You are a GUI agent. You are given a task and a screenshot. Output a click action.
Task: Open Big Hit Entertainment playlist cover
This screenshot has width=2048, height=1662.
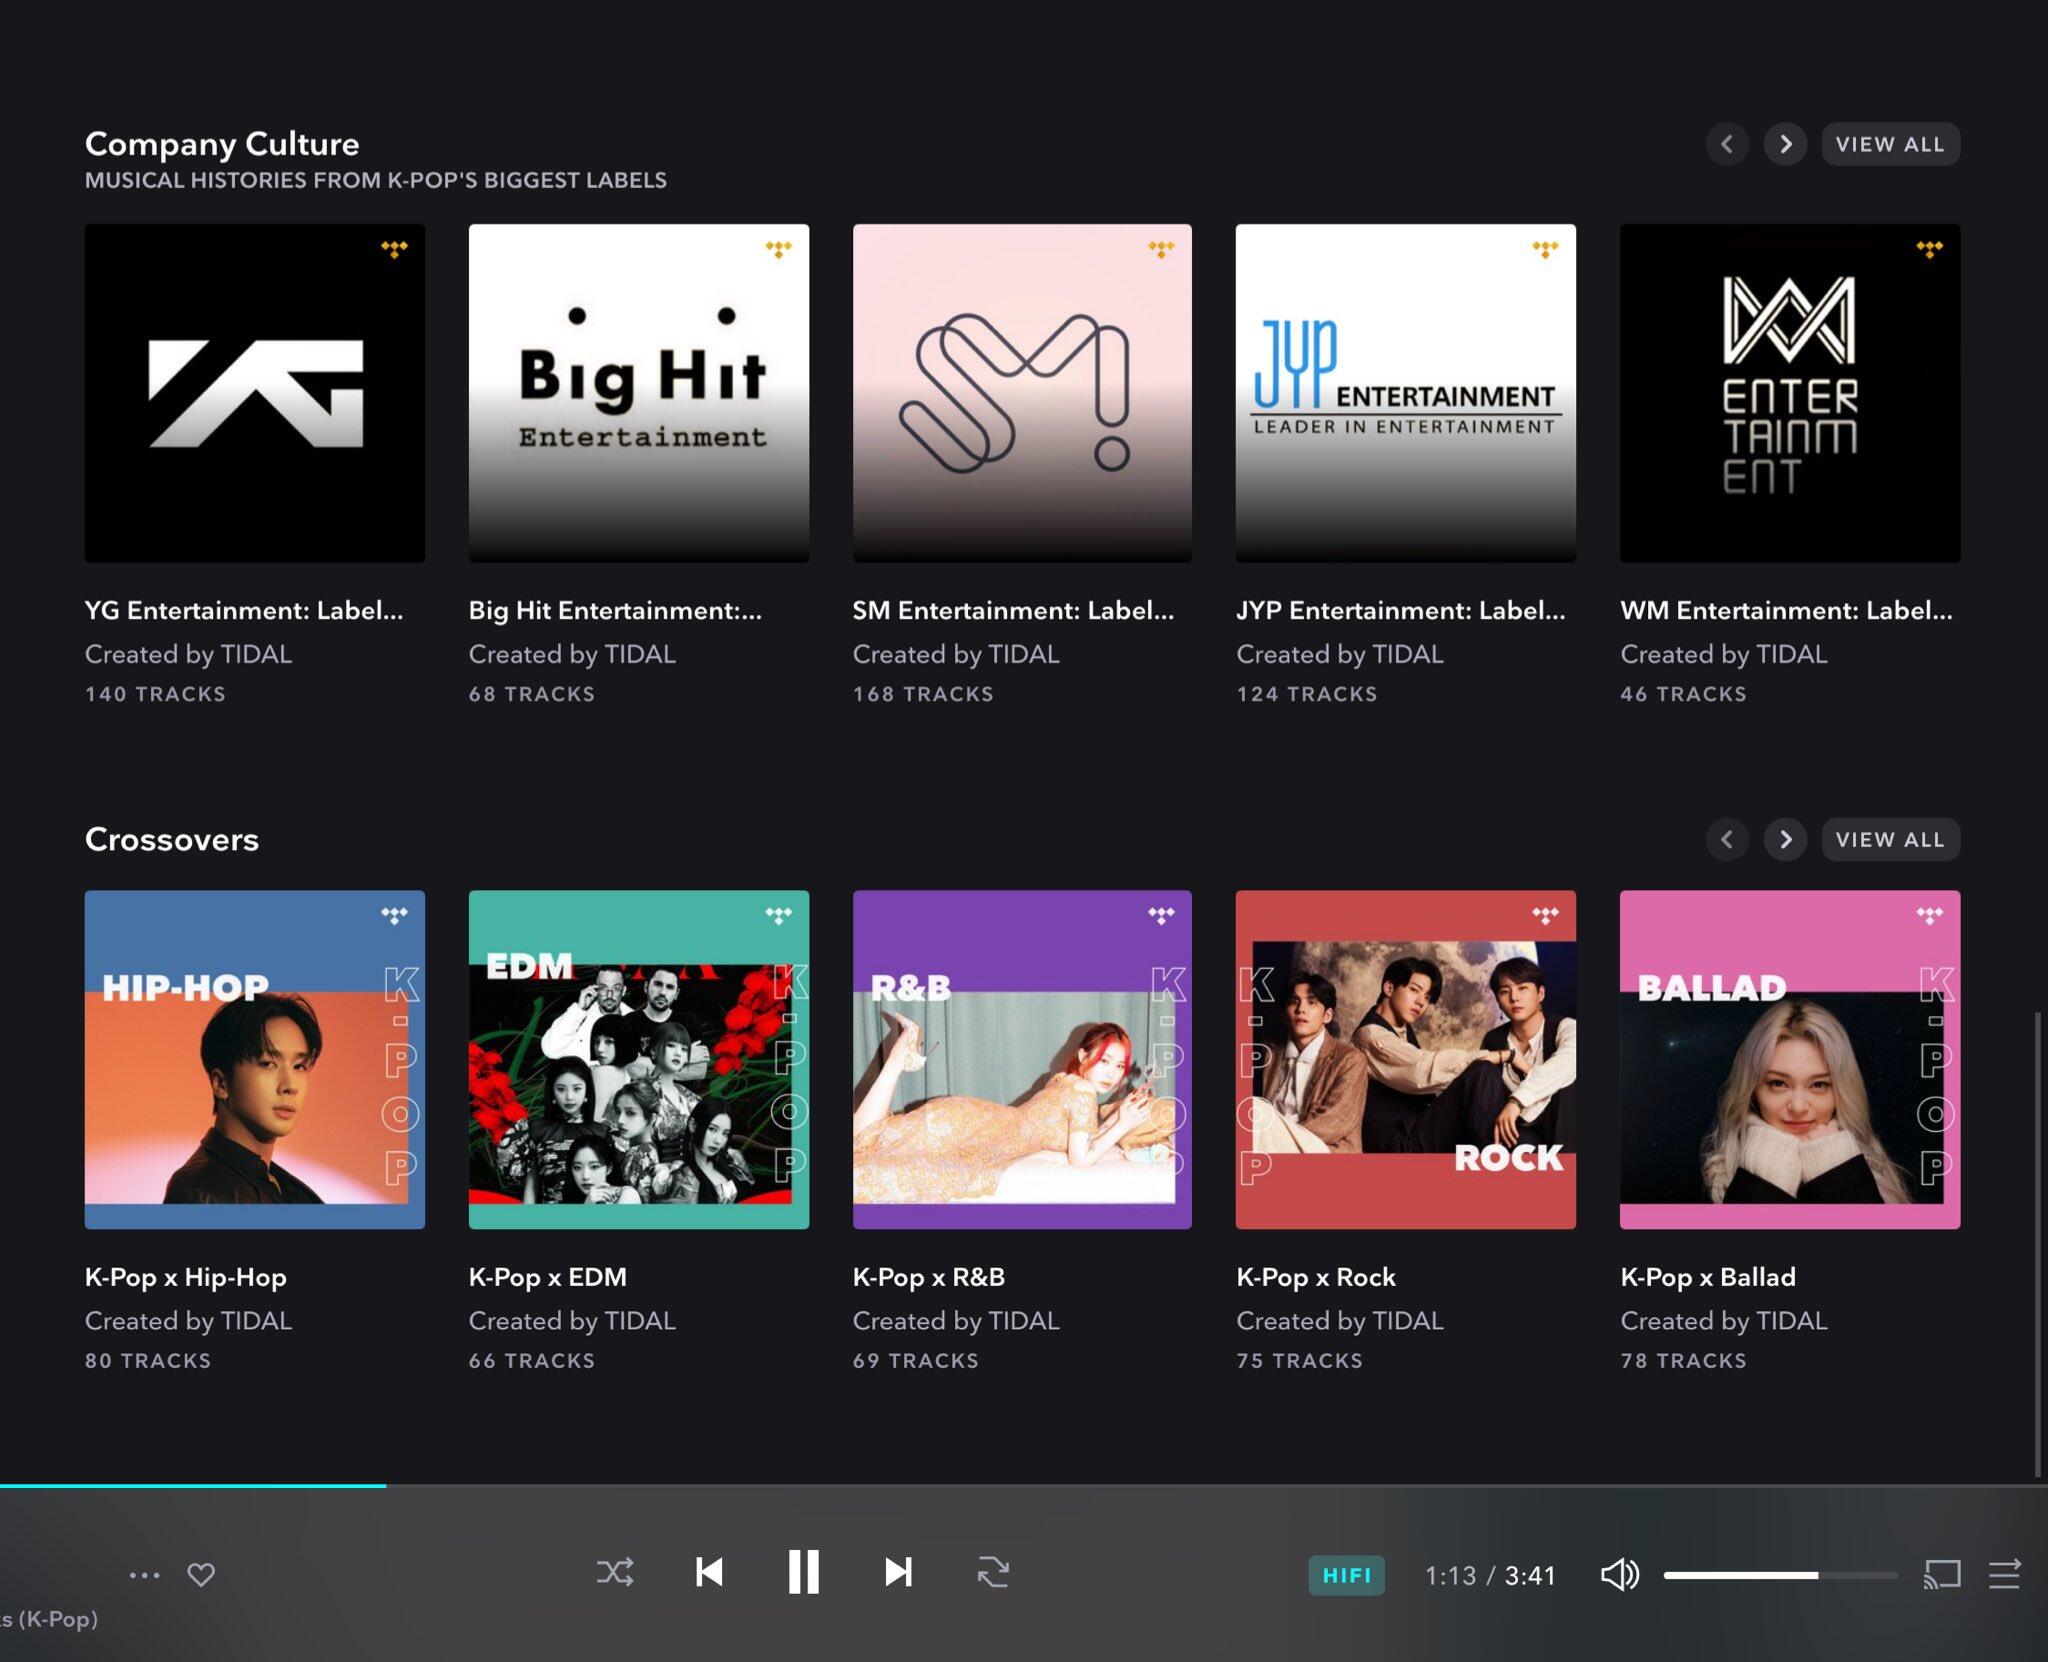pyautogui.click(x=639, y=393)
